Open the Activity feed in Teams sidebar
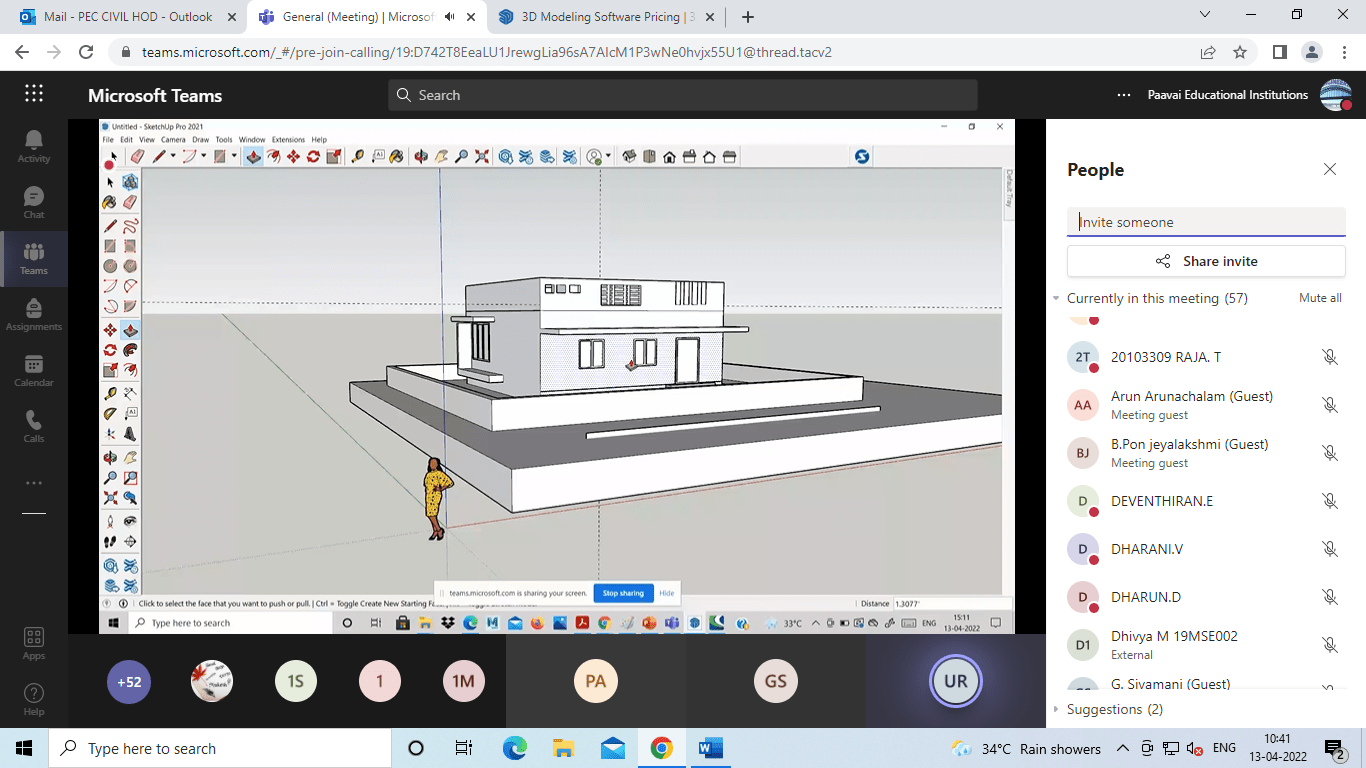Screen dimensions: 1366x768 (34, 146)
